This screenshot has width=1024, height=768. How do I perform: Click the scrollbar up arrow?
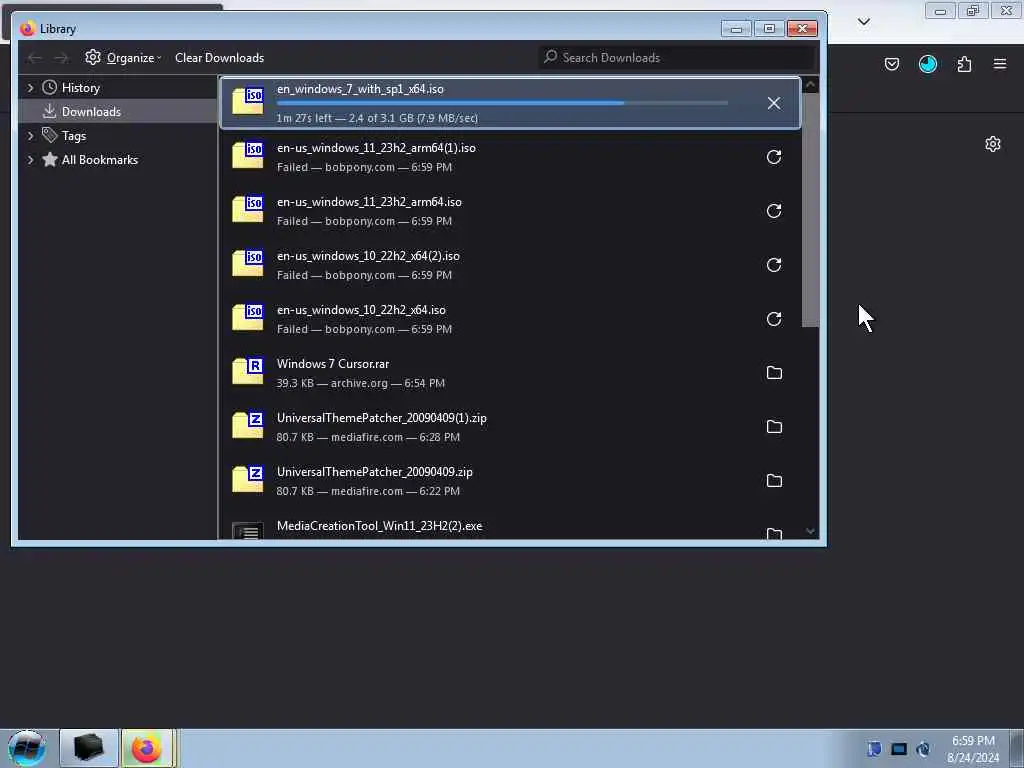(x=810, y=85)
